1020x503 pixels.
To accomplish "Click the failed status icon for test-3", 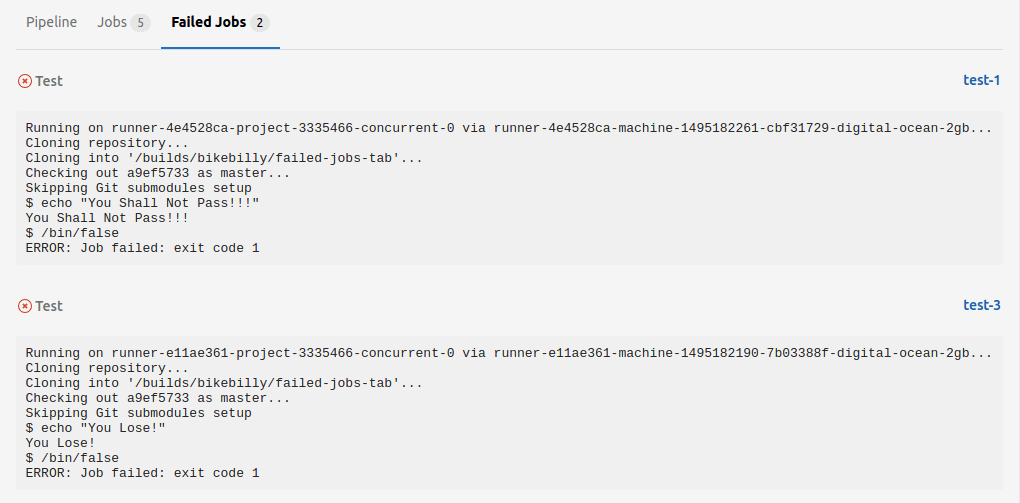I will 25,306.
